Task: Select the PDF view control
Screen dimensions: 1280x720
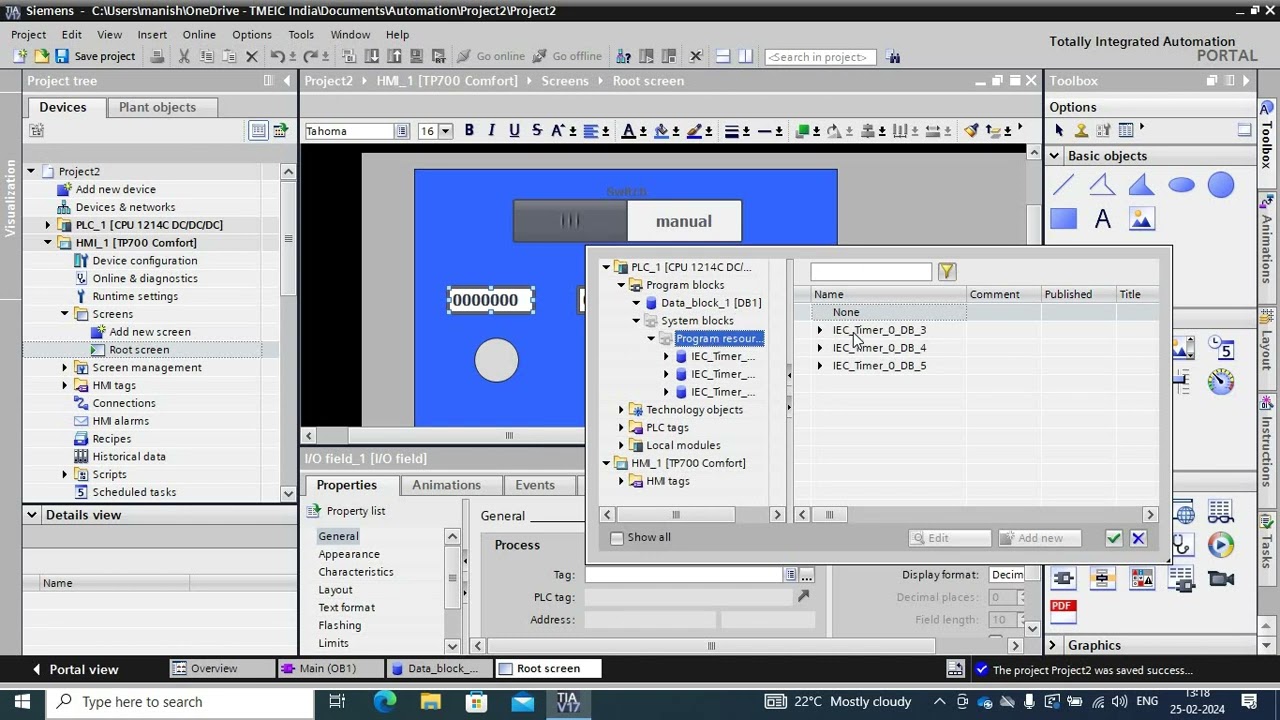Action: [x=1063, y=611]
